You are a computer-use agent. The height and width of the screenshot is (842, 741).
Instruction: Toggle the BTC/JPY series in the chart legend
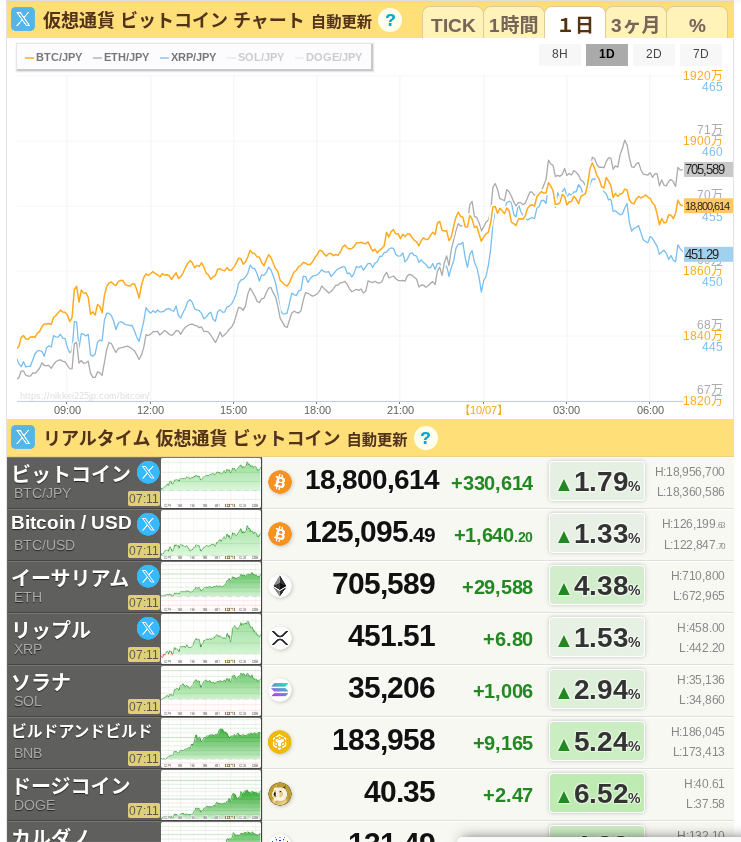[54, 57]
